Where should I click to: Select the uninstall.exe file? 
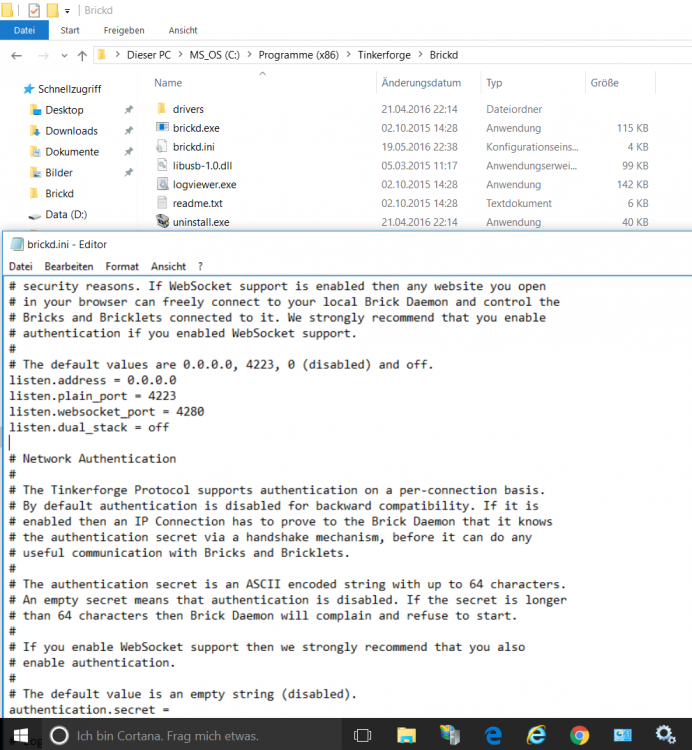point(200,222)
